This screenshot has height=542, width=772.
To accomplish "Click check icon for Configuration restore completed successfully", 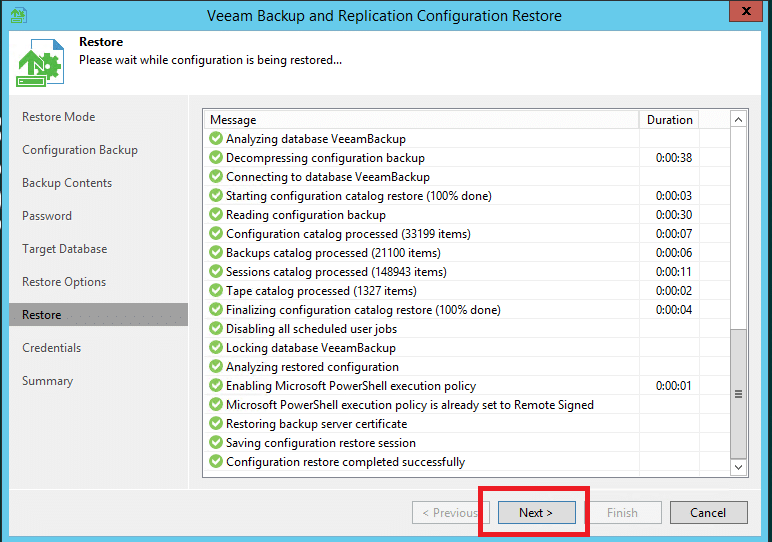I will [x=216, y=461].
